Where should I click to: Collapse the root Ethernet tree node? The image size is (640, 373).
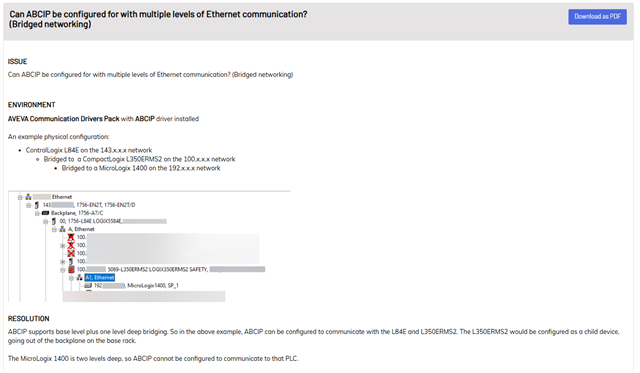(x=20, y=197)
